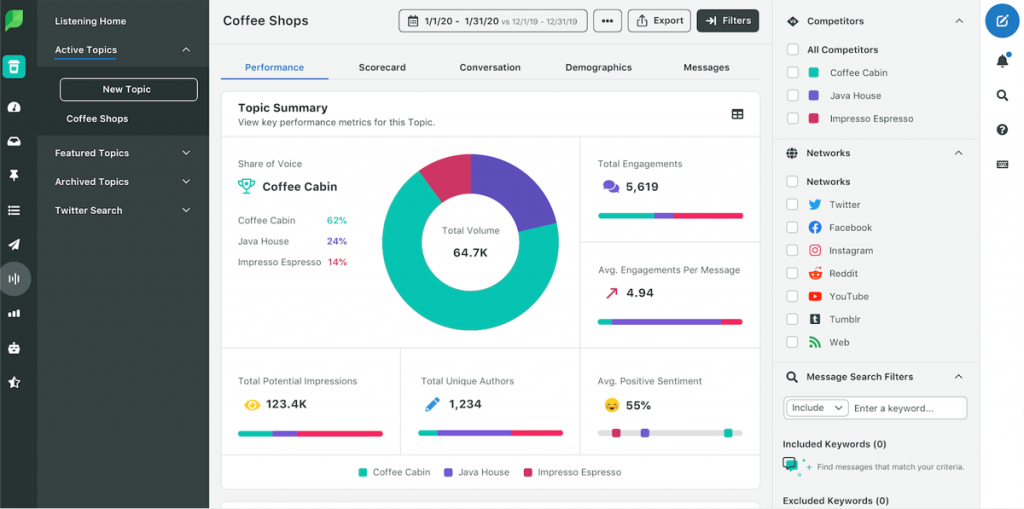Check the Java House competitor checkbox

coord(793,95)
